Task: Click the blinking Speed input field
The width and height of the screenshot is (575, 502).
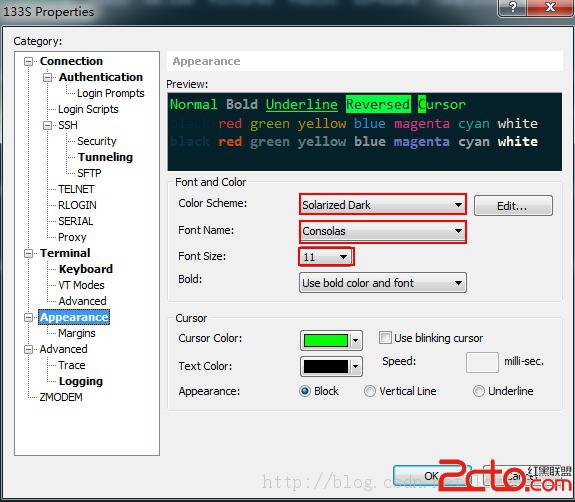Action: tap(482, 362)
